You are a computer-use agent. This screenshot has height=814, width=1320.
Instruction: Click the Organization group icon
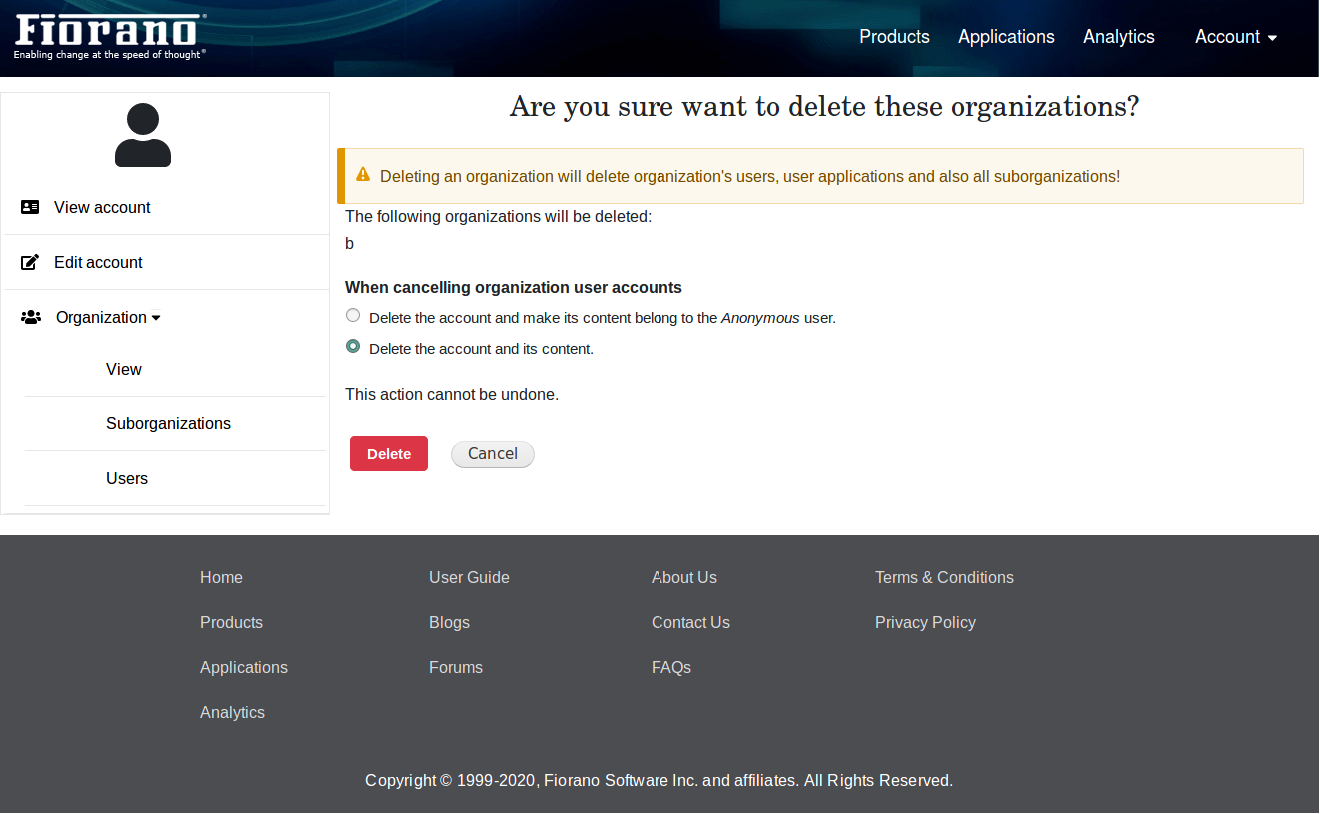pos(31,318)
